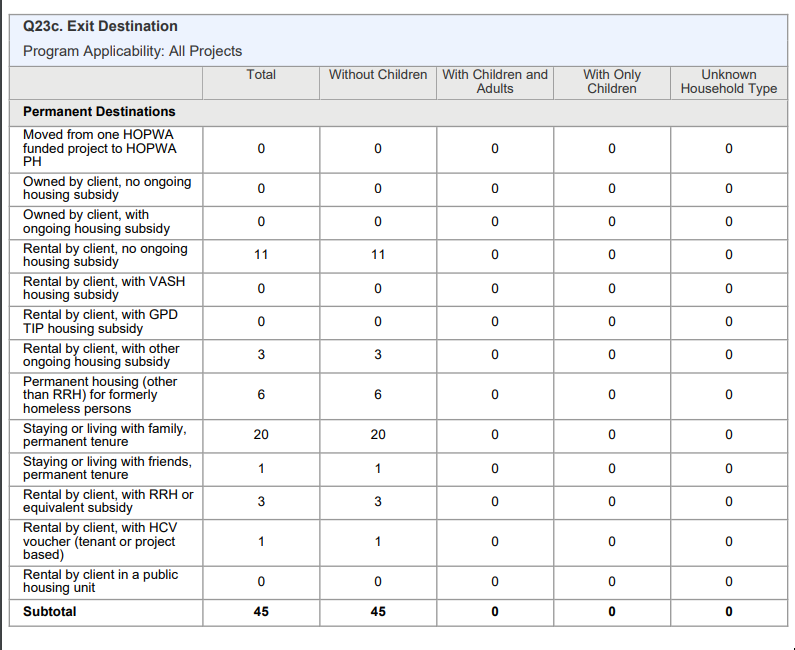
Task: Click 'Moved from one HOPWA funded project' row label
Action: (100, 148)
